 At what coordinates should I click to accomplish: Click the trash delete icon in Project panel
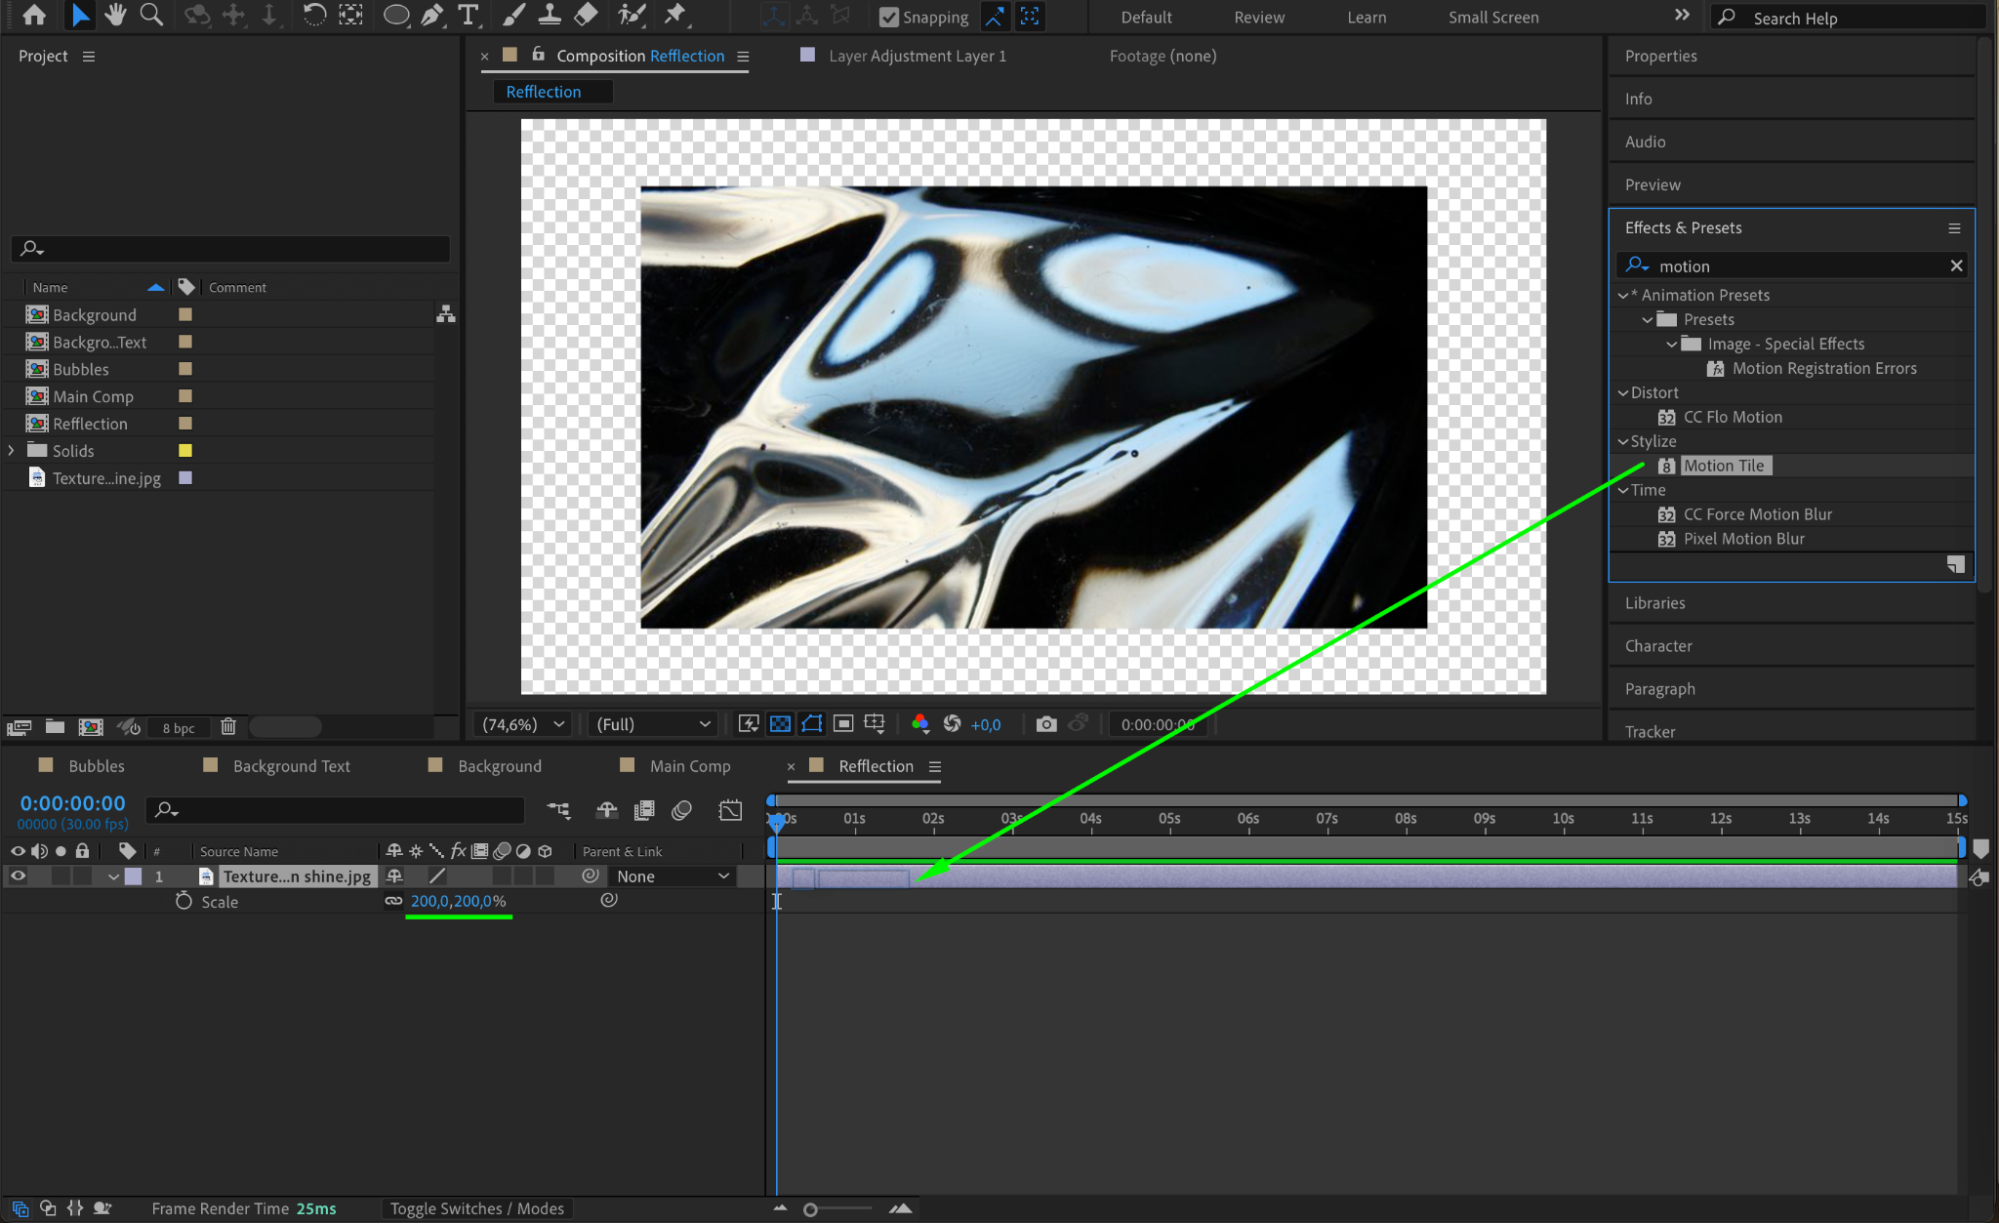pos(228,727)
